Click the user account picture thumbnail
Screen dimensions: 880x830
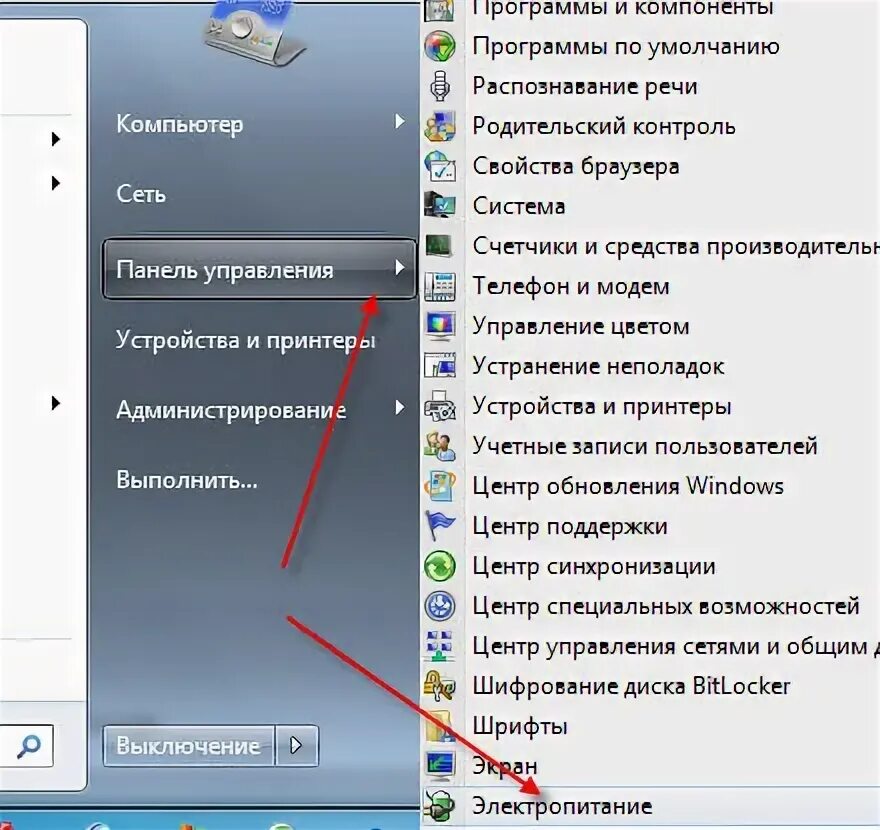click(x=251, y=33)
